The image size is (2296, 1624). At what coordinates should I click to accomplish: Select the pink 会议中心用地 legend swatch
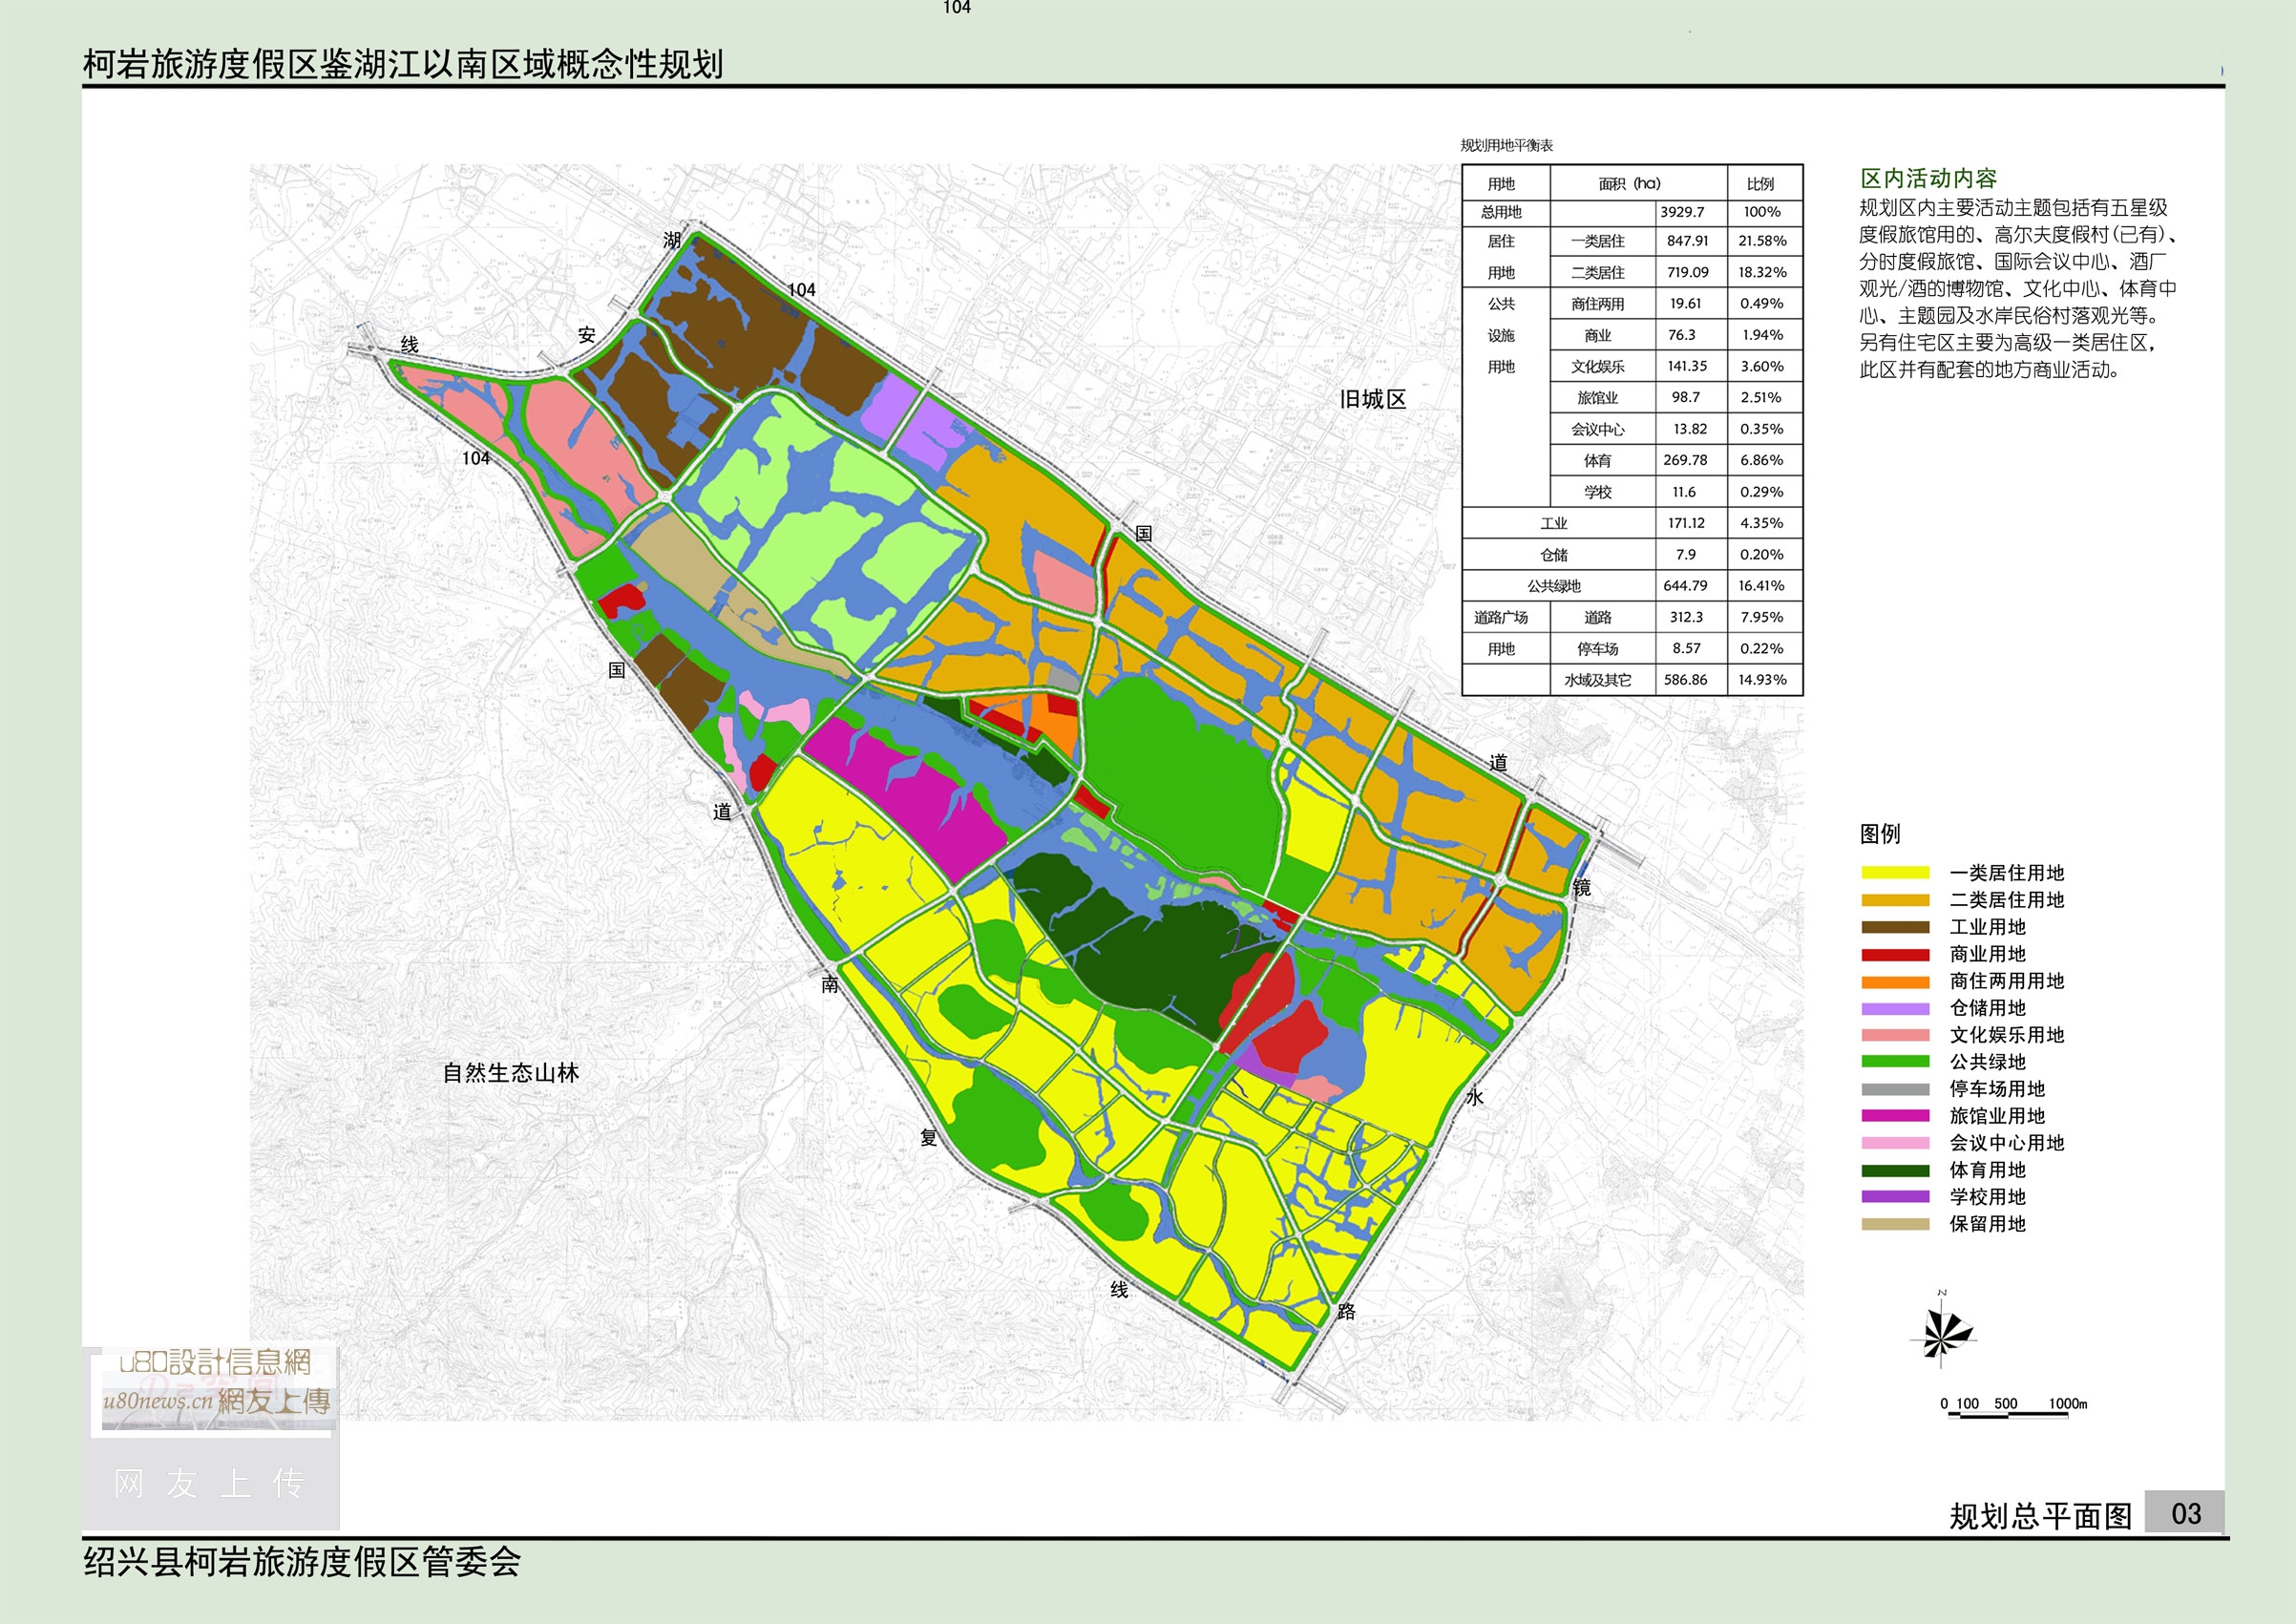[x=1895, y=1142]
